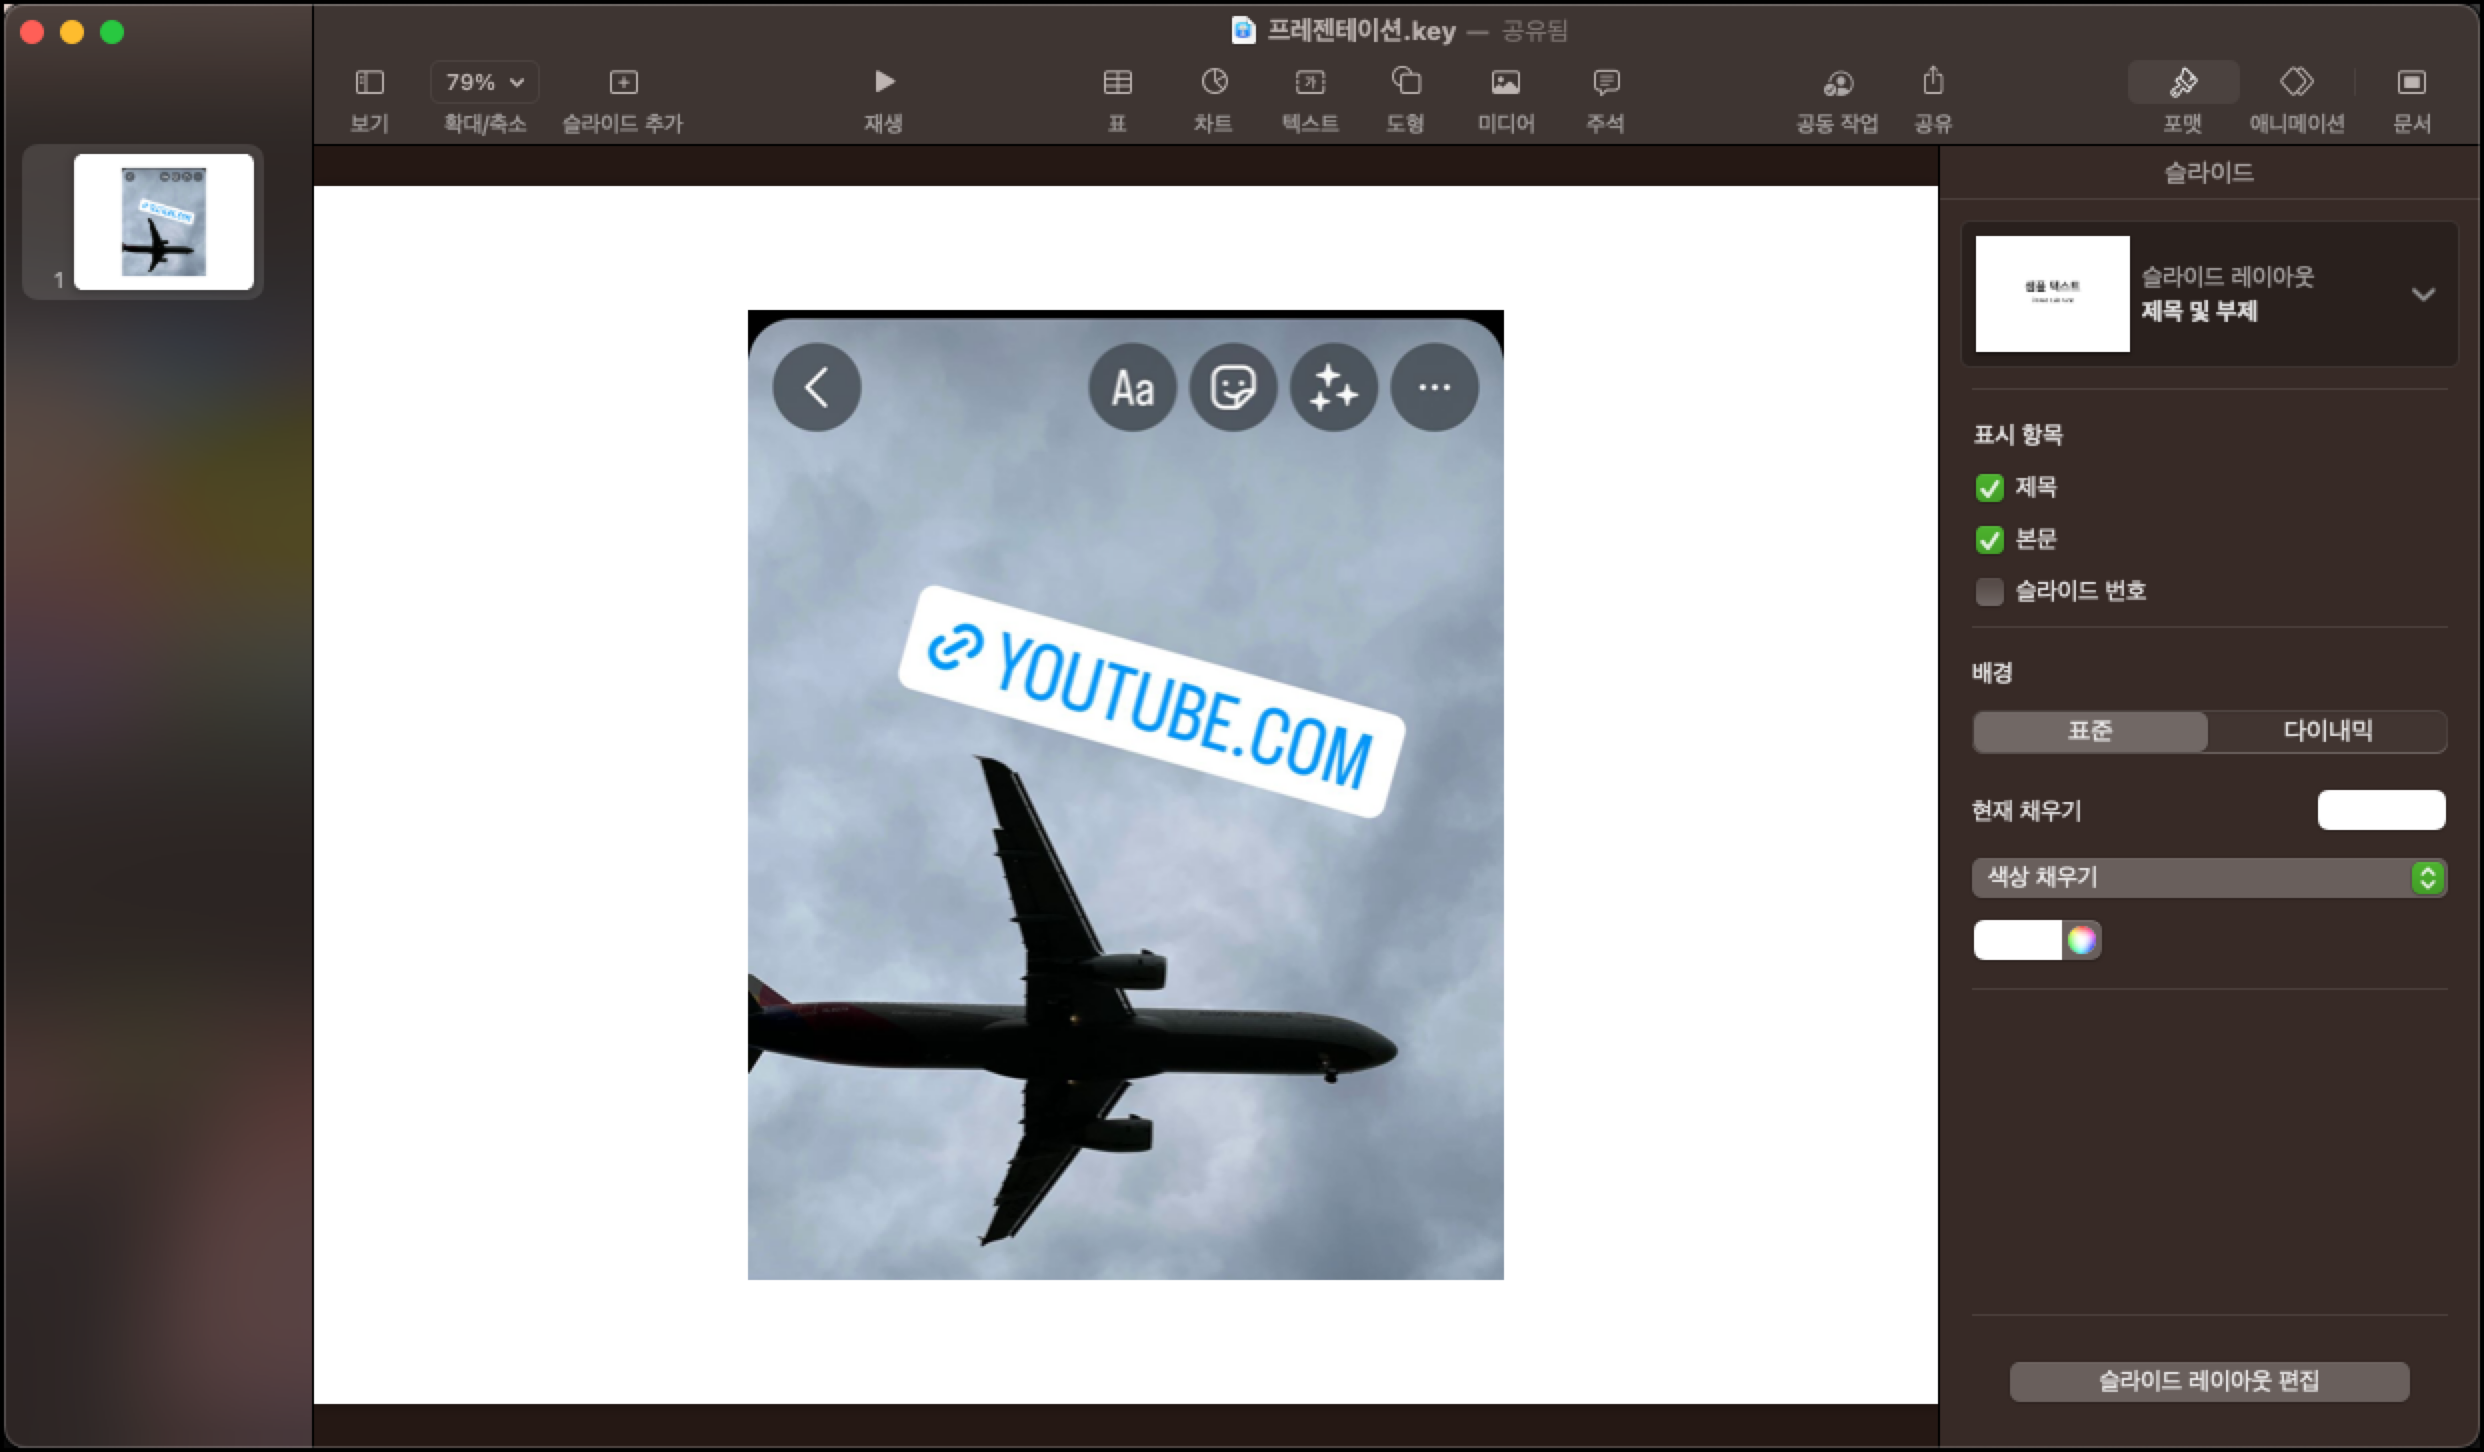Click the 프레젠테이션.key document title
This screenshot has height=1452, width=2484.
(1361, 31)
